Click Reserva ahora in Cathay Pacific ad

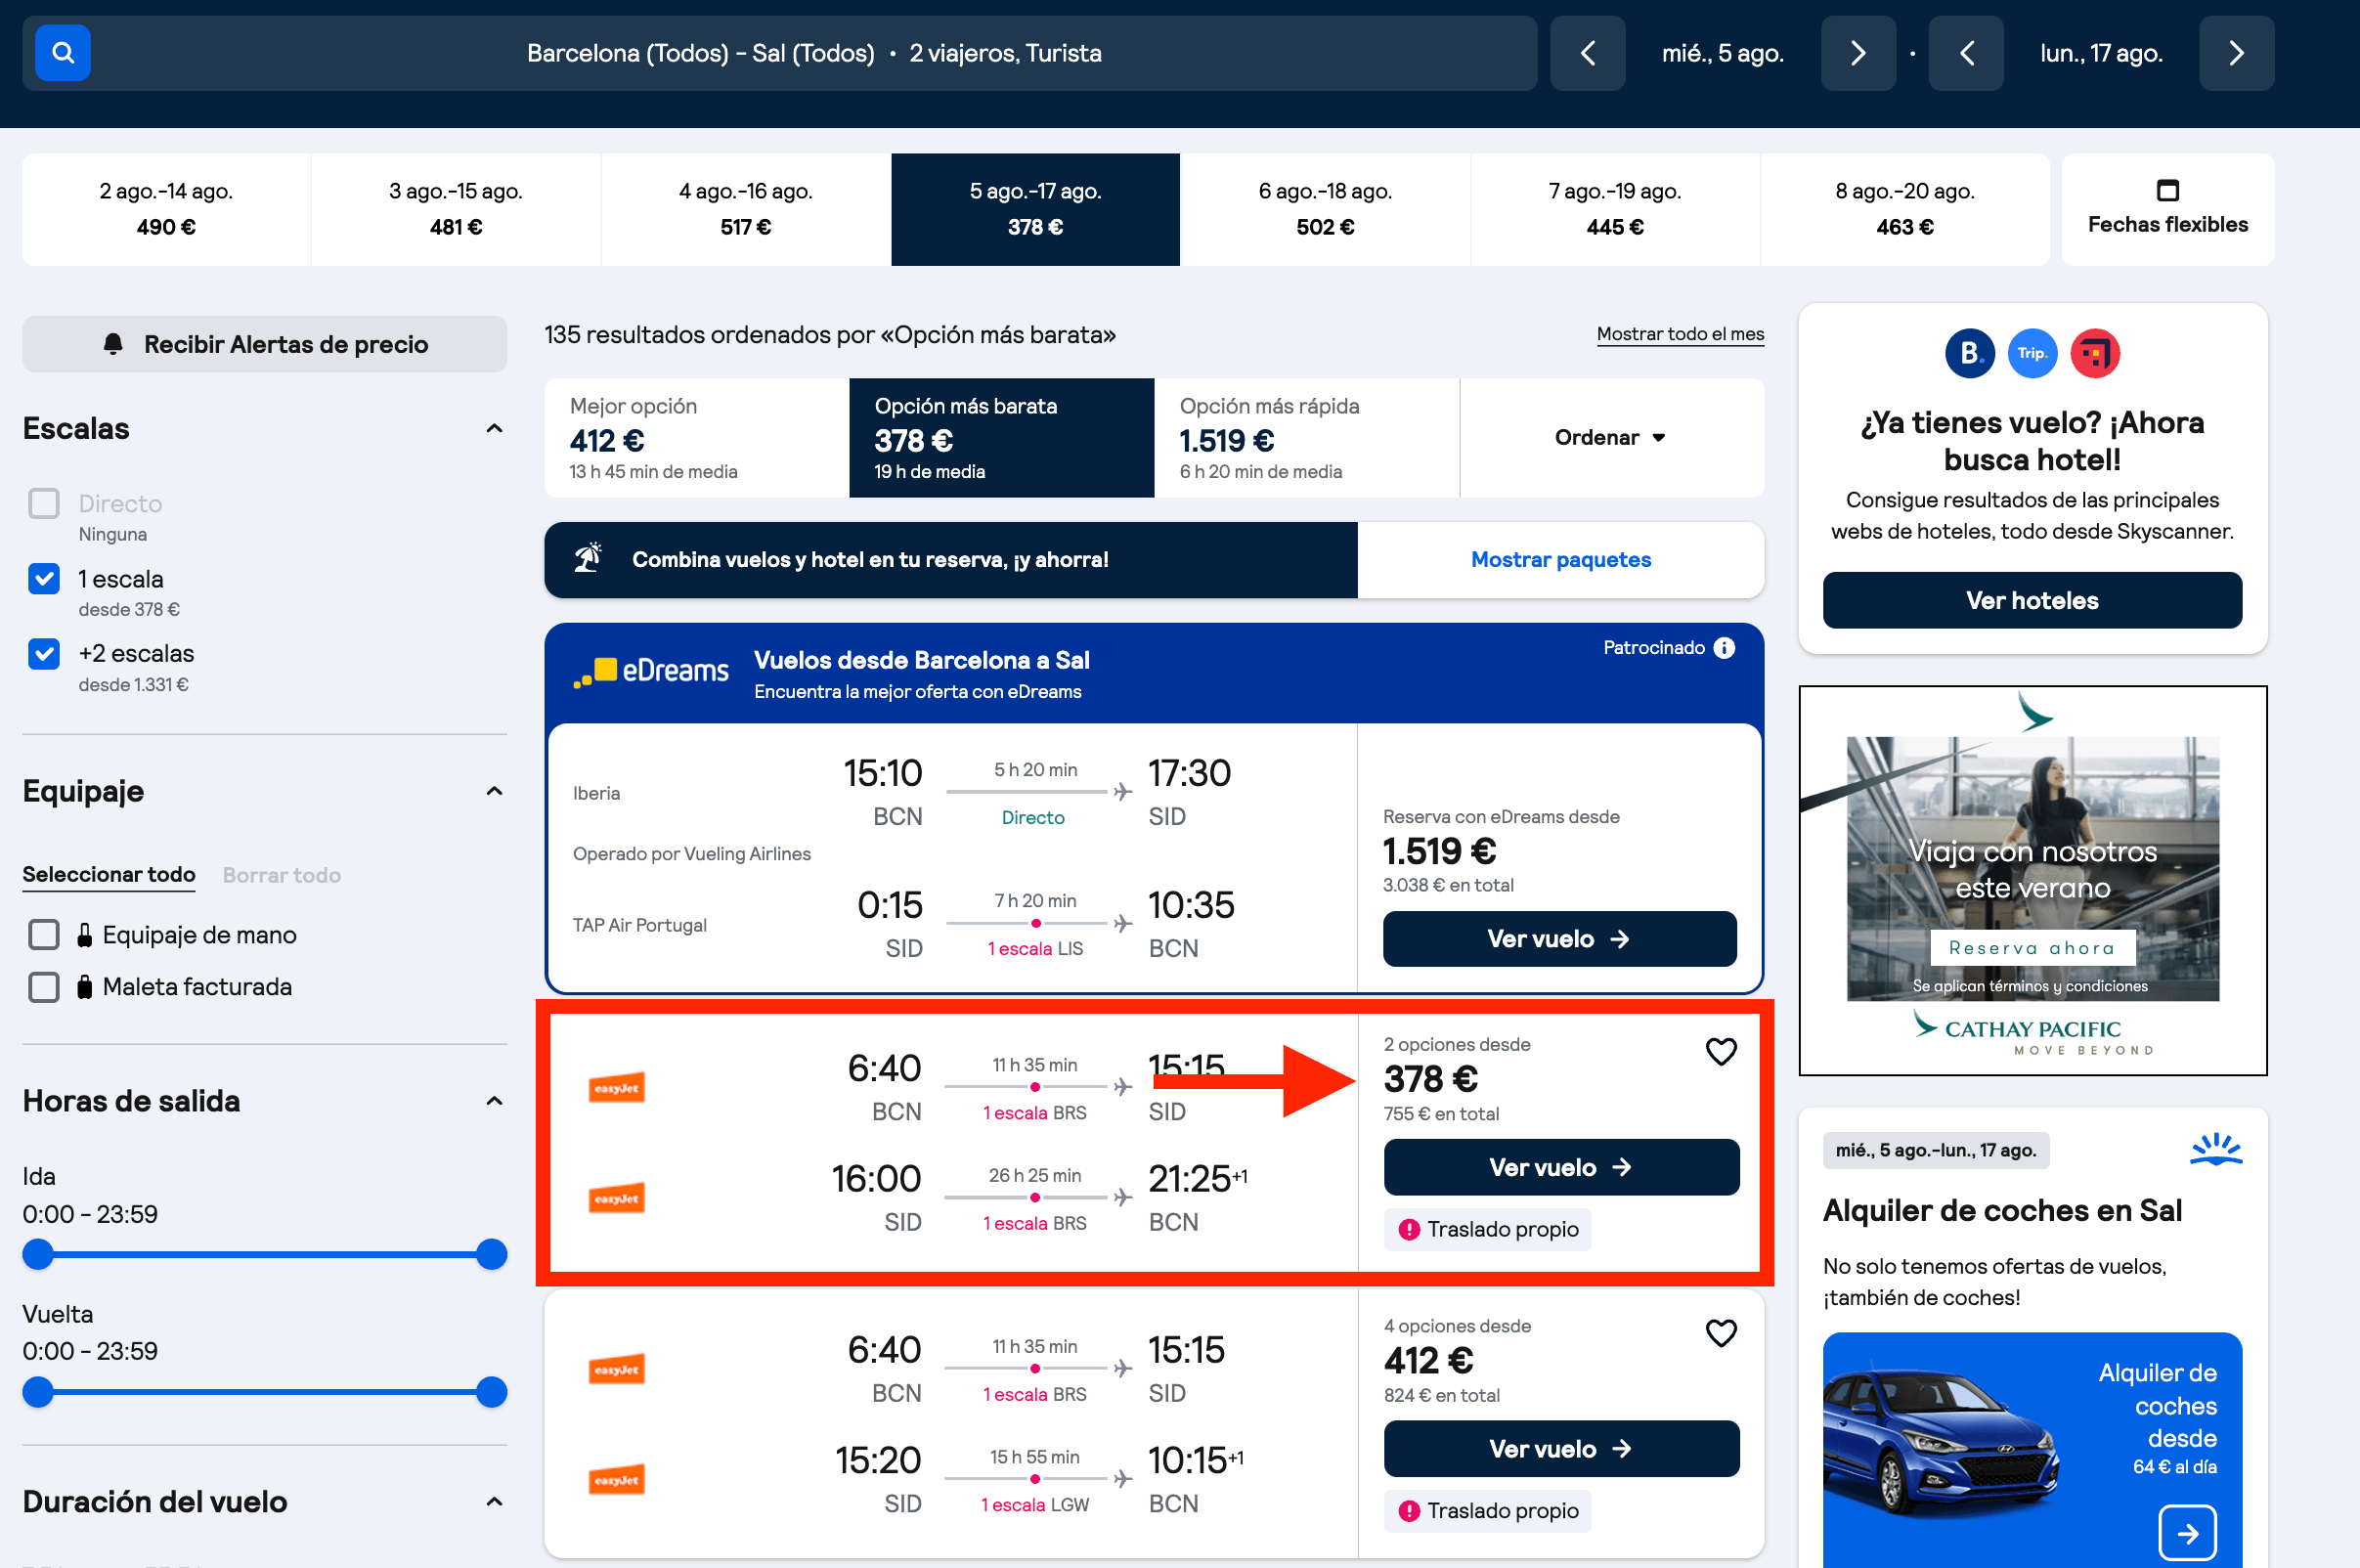(x=2032, y=947)
